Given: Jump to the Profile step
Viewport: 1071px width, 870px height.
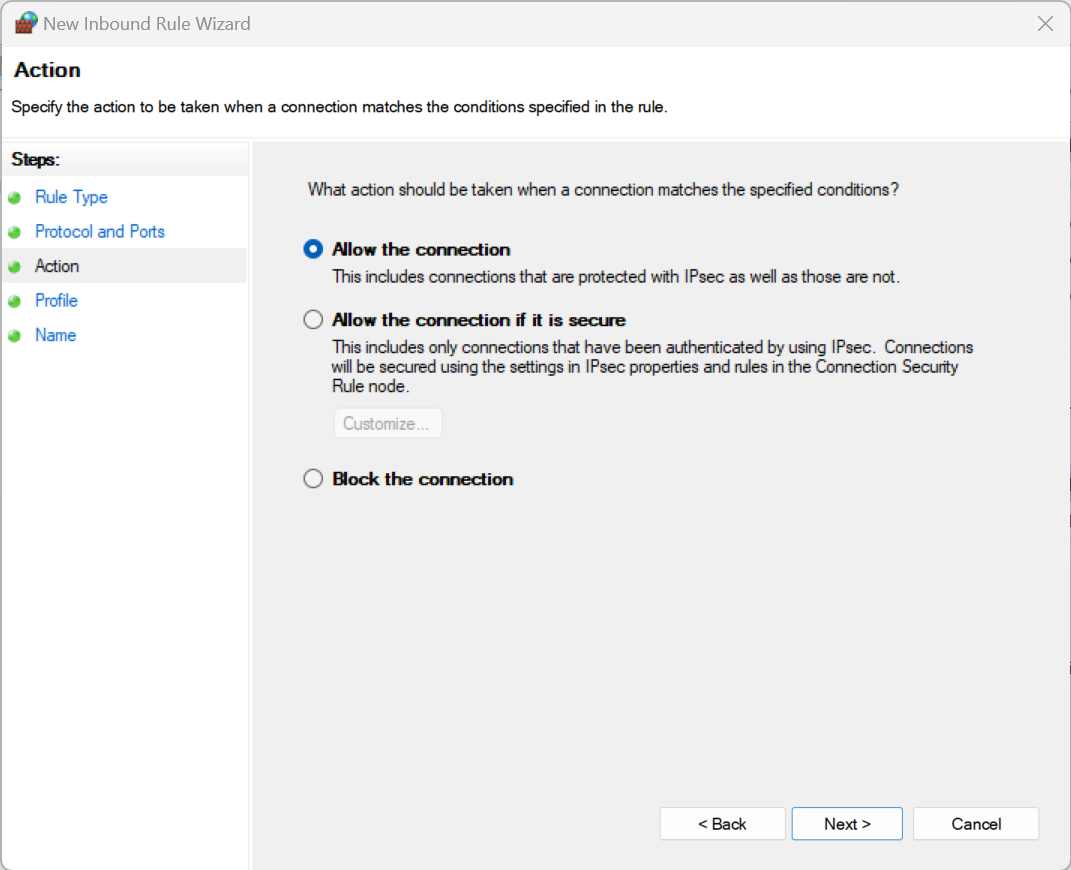Looking at the screenshot, I should [56, 300].
